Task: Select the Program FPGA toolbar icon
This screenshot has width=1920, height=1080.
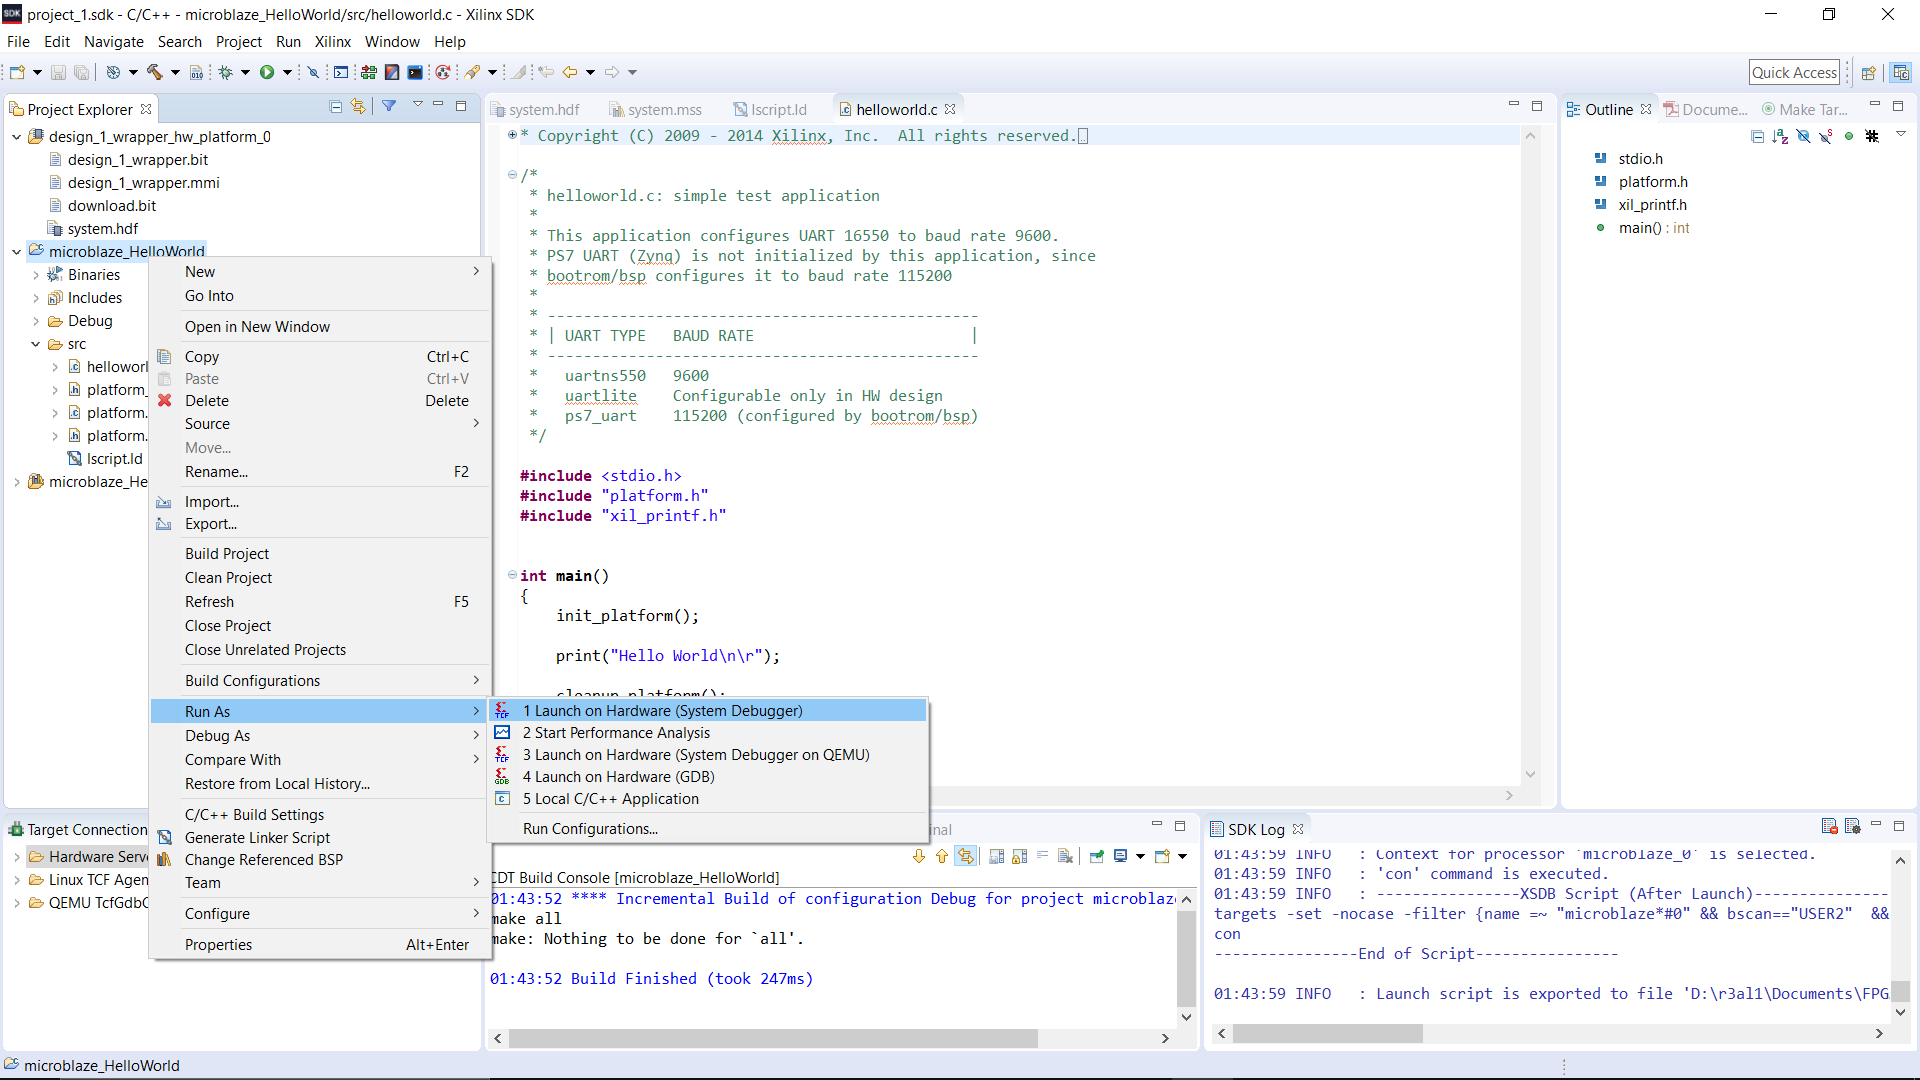Action: 368,71
